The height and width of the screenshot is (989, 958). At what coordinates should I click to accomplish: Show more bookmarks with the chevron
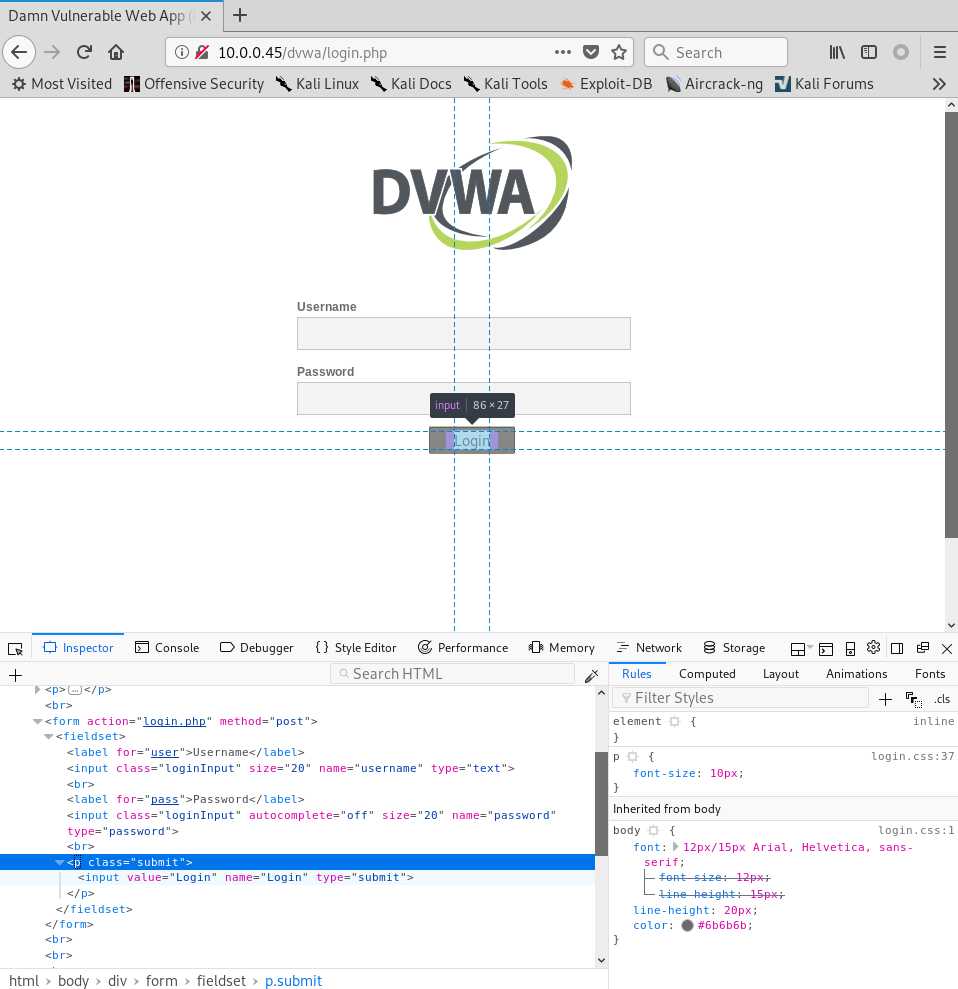pyautogui.click(x=939, y=84)
